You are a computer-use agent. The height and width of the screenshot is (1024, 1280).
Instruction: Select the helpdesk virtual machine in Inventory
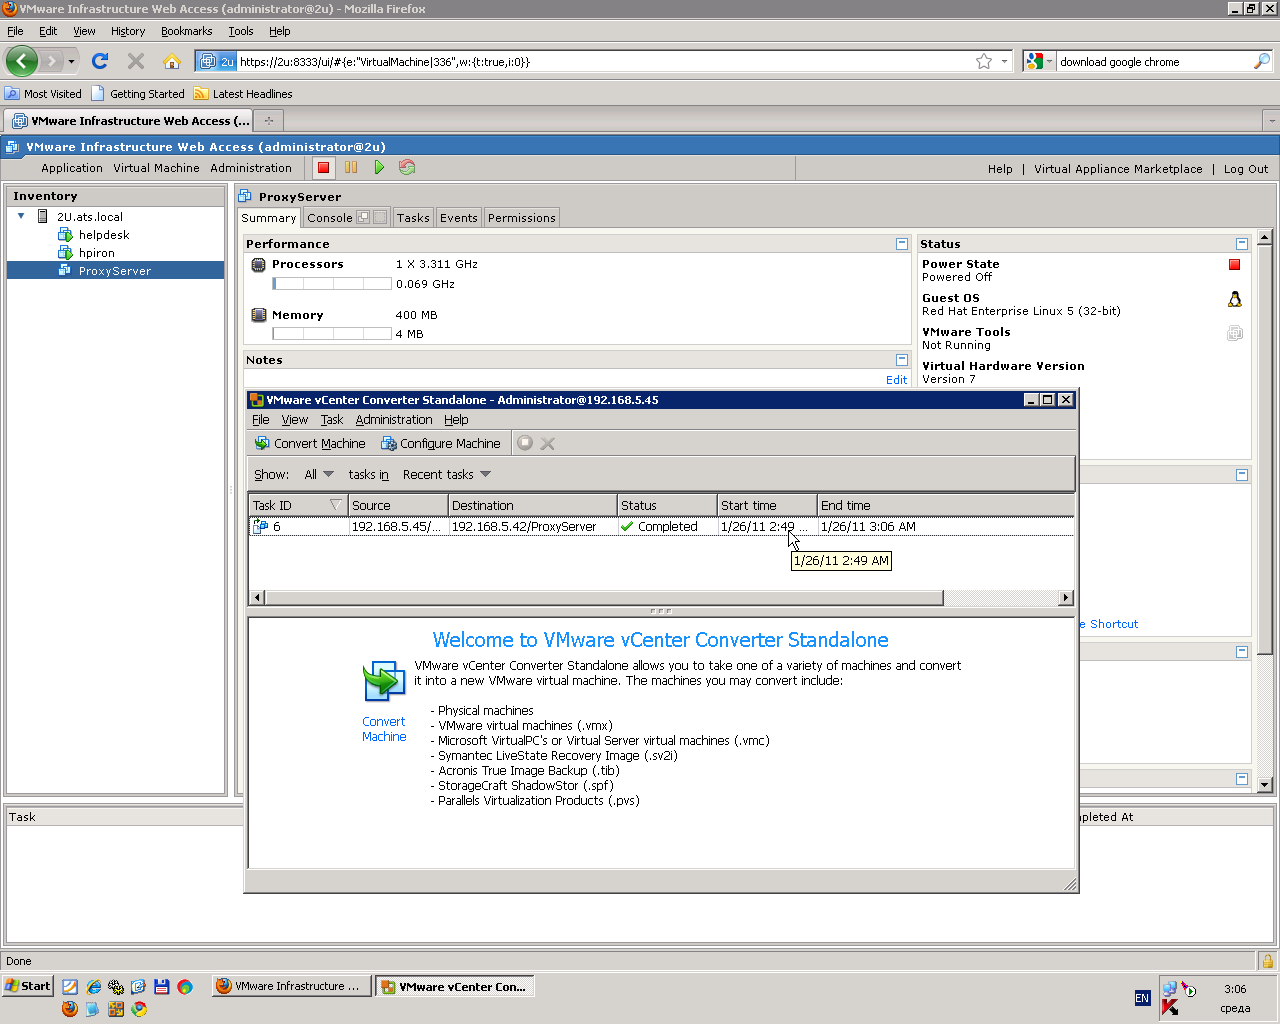click(104, 235)
